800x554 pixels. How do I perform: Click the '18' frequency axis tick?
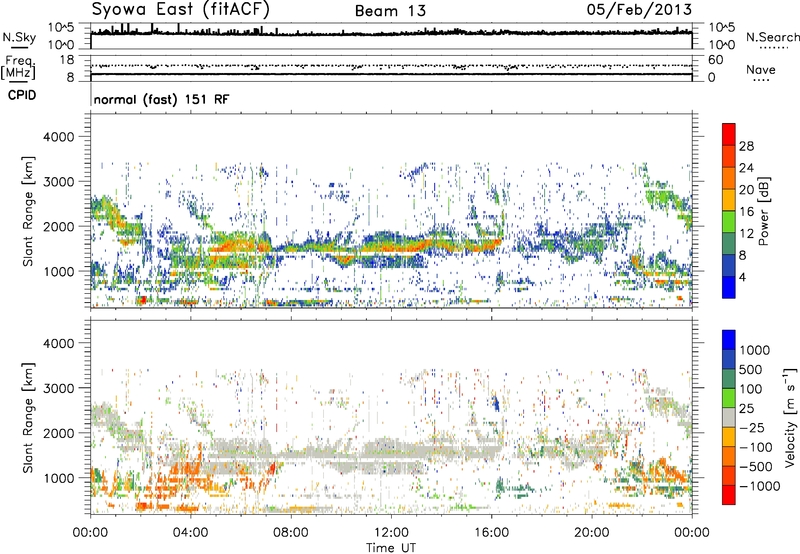[x=67, y=60]
